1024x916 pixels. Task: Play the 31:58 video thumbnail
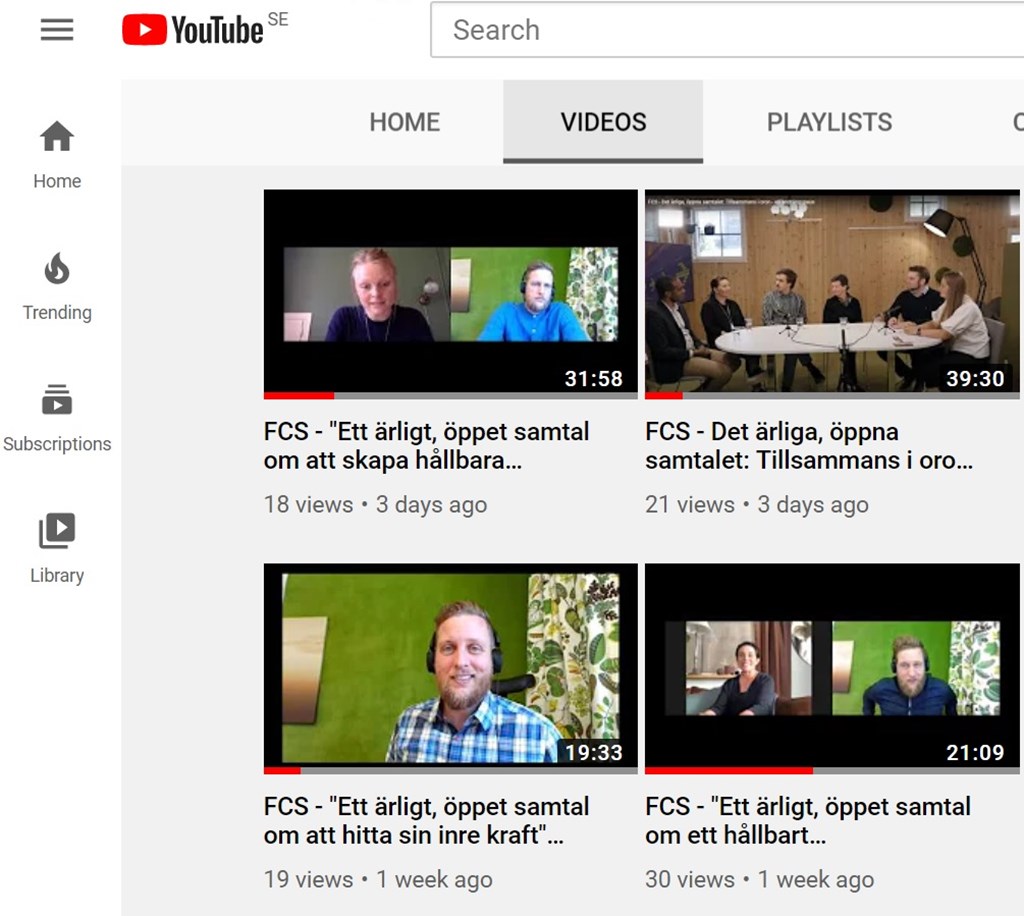click(450, 290)
